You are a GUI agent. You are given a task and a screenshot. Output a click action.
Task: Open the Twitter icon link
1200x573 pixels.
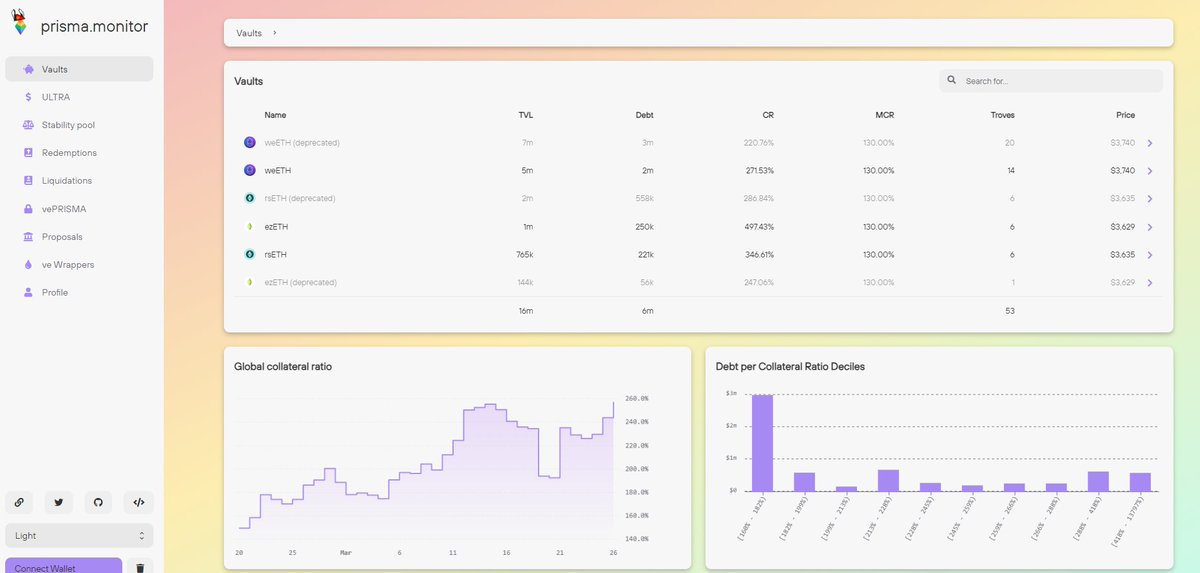[58, 502]
